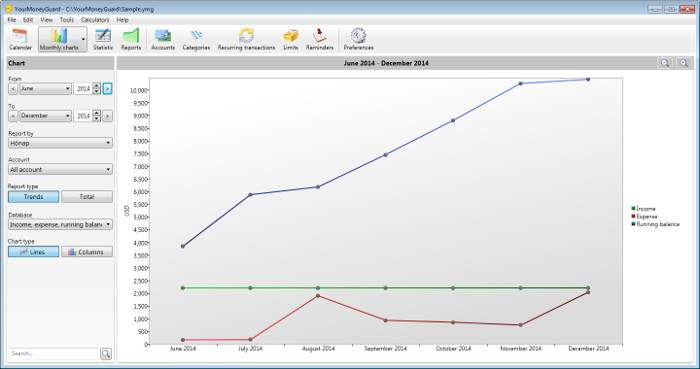Click the September 2014 axis label

385,349
